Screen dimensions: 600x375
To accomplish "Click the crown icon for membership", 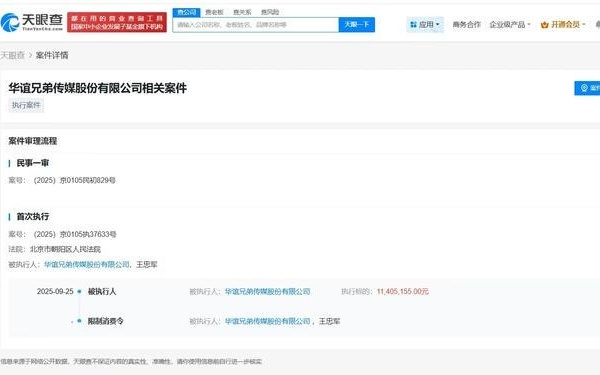I will point(545,25).
